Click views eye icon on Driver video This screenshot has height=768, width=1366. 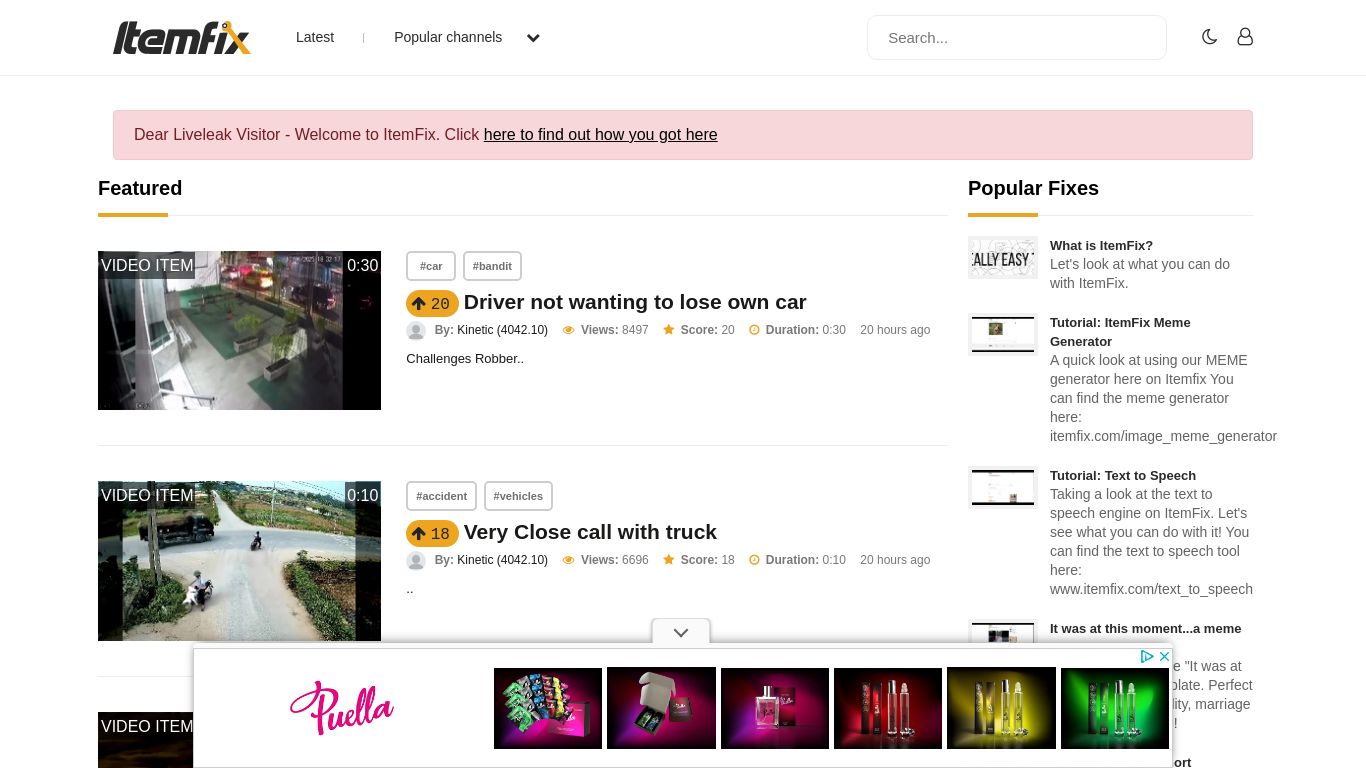coord(568,330)
